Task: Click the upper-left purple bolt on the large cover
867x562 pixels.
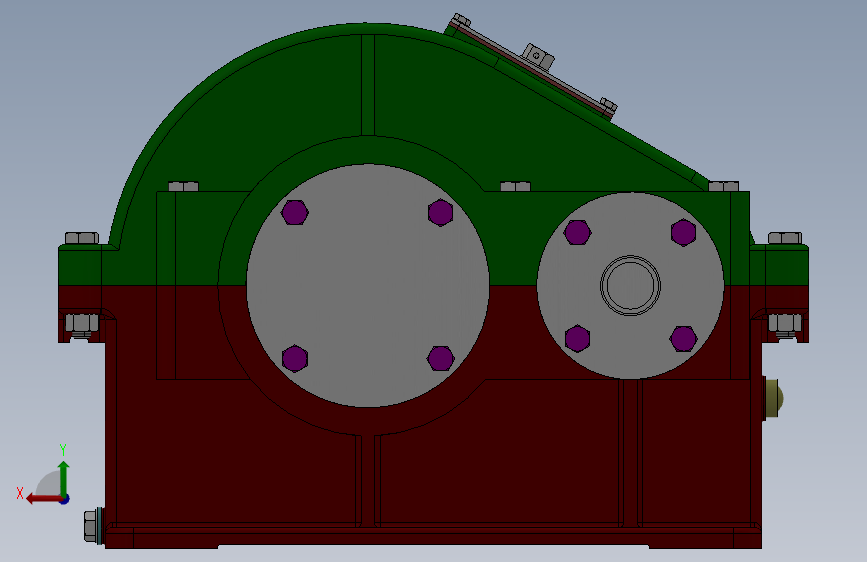Action: (295, 212)
